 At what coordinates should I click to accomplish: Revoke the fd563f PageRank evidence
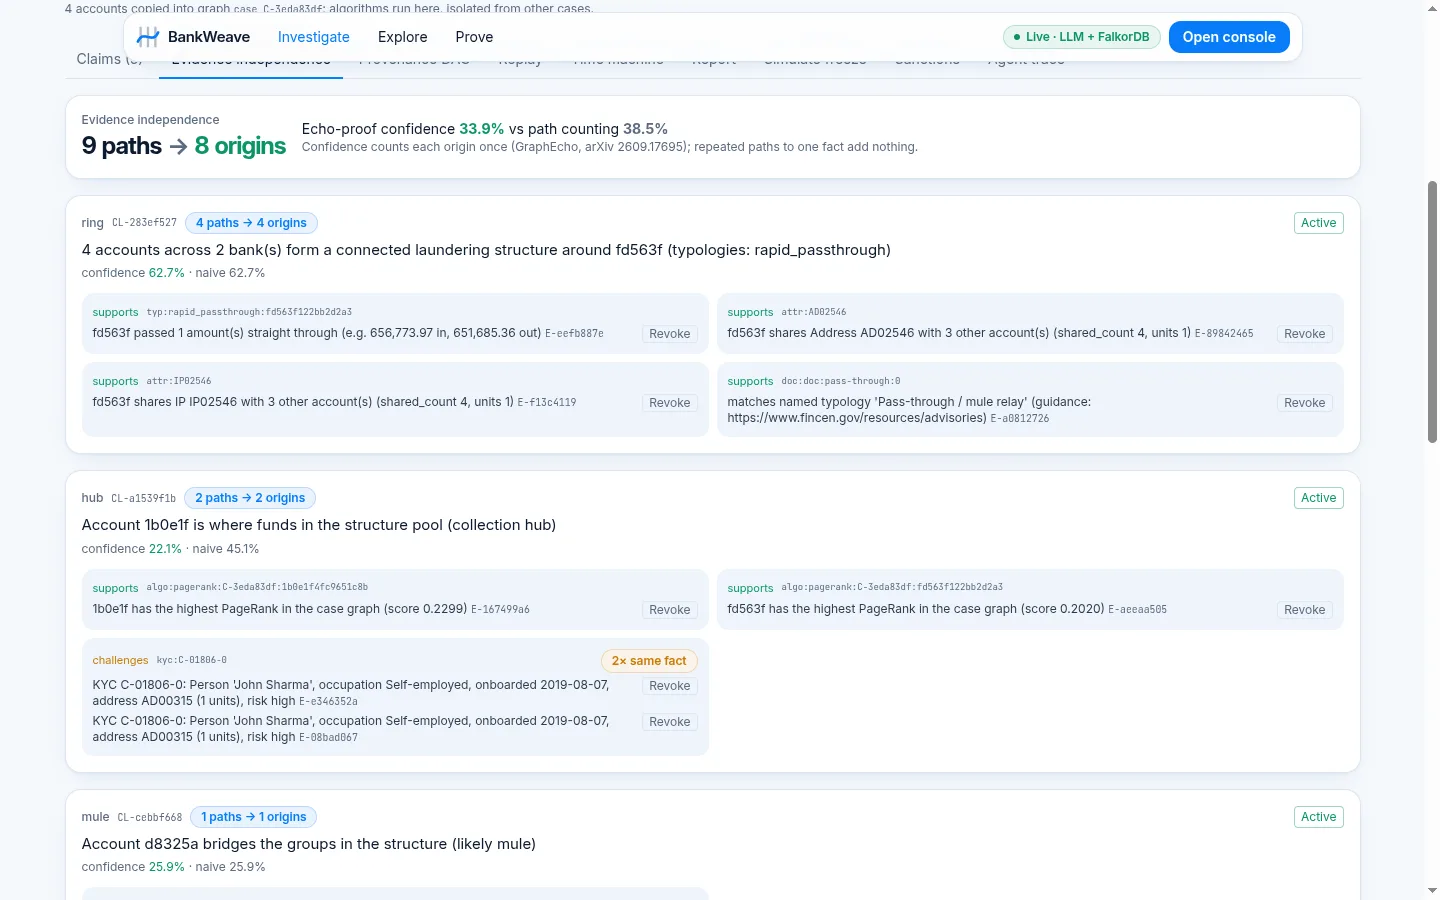pyautogui.click(x=1305, y=610)
